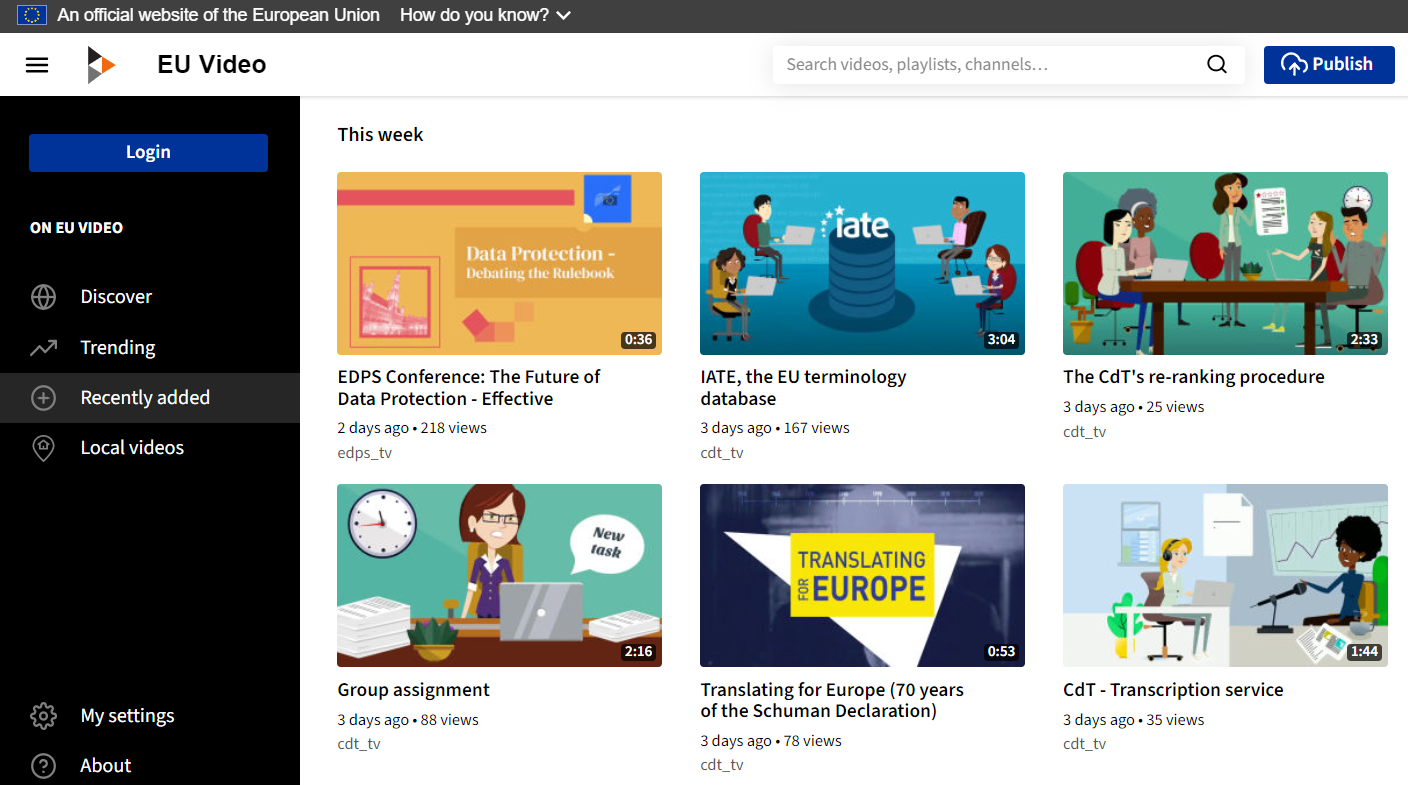This screenshot has height=785, width=1408.
Task: Visit cdt_tv channel under the IATE video
Action: [722, 453]
